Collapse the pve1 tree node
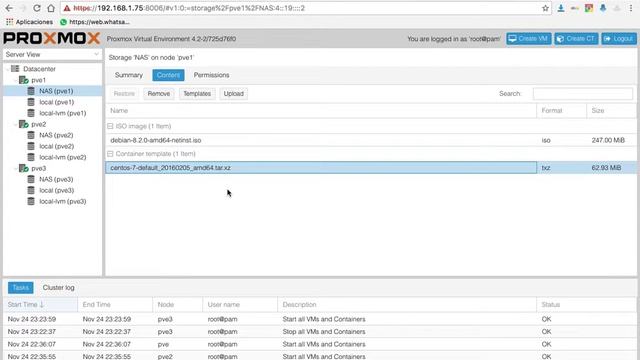The image size is (640, 360). click(x=16, y=80)
